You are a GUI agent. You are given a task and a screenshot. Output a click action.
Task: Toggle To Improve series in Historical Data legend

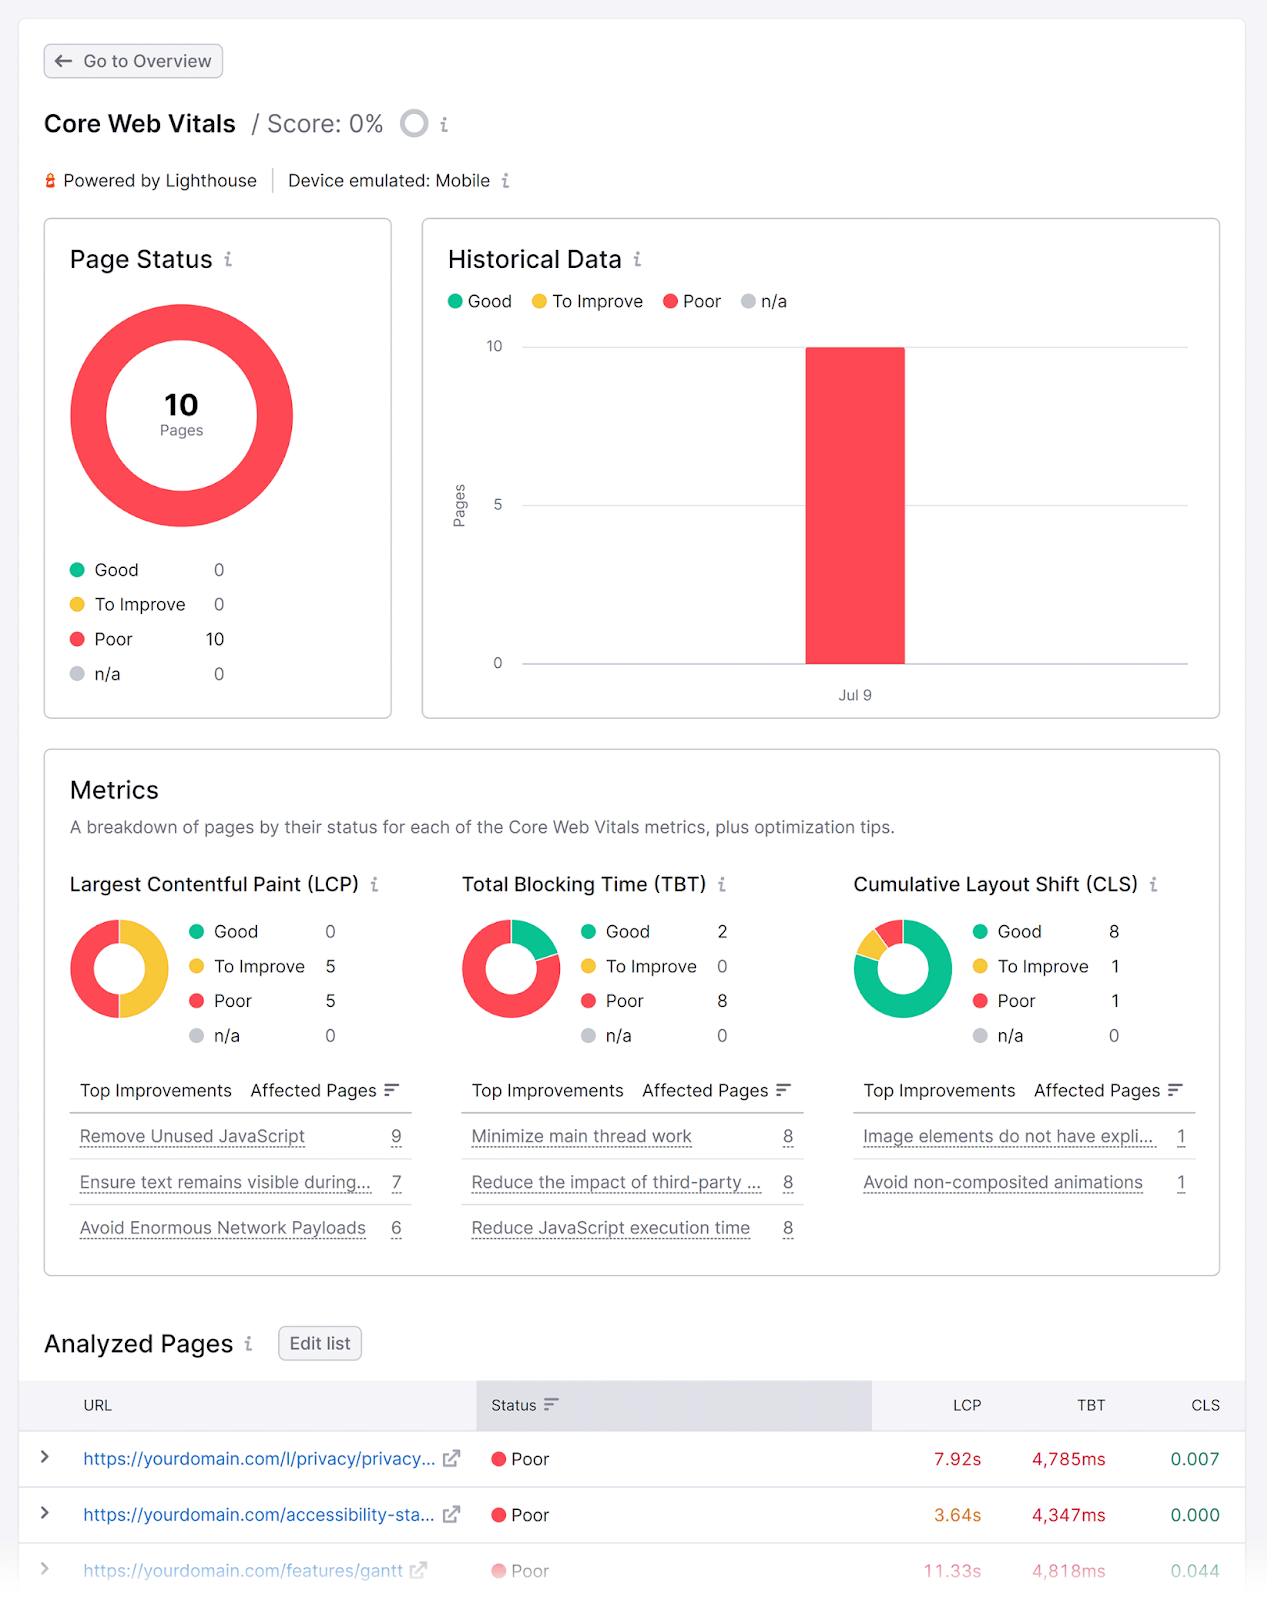pyautogui.click(x=587, y=301)
